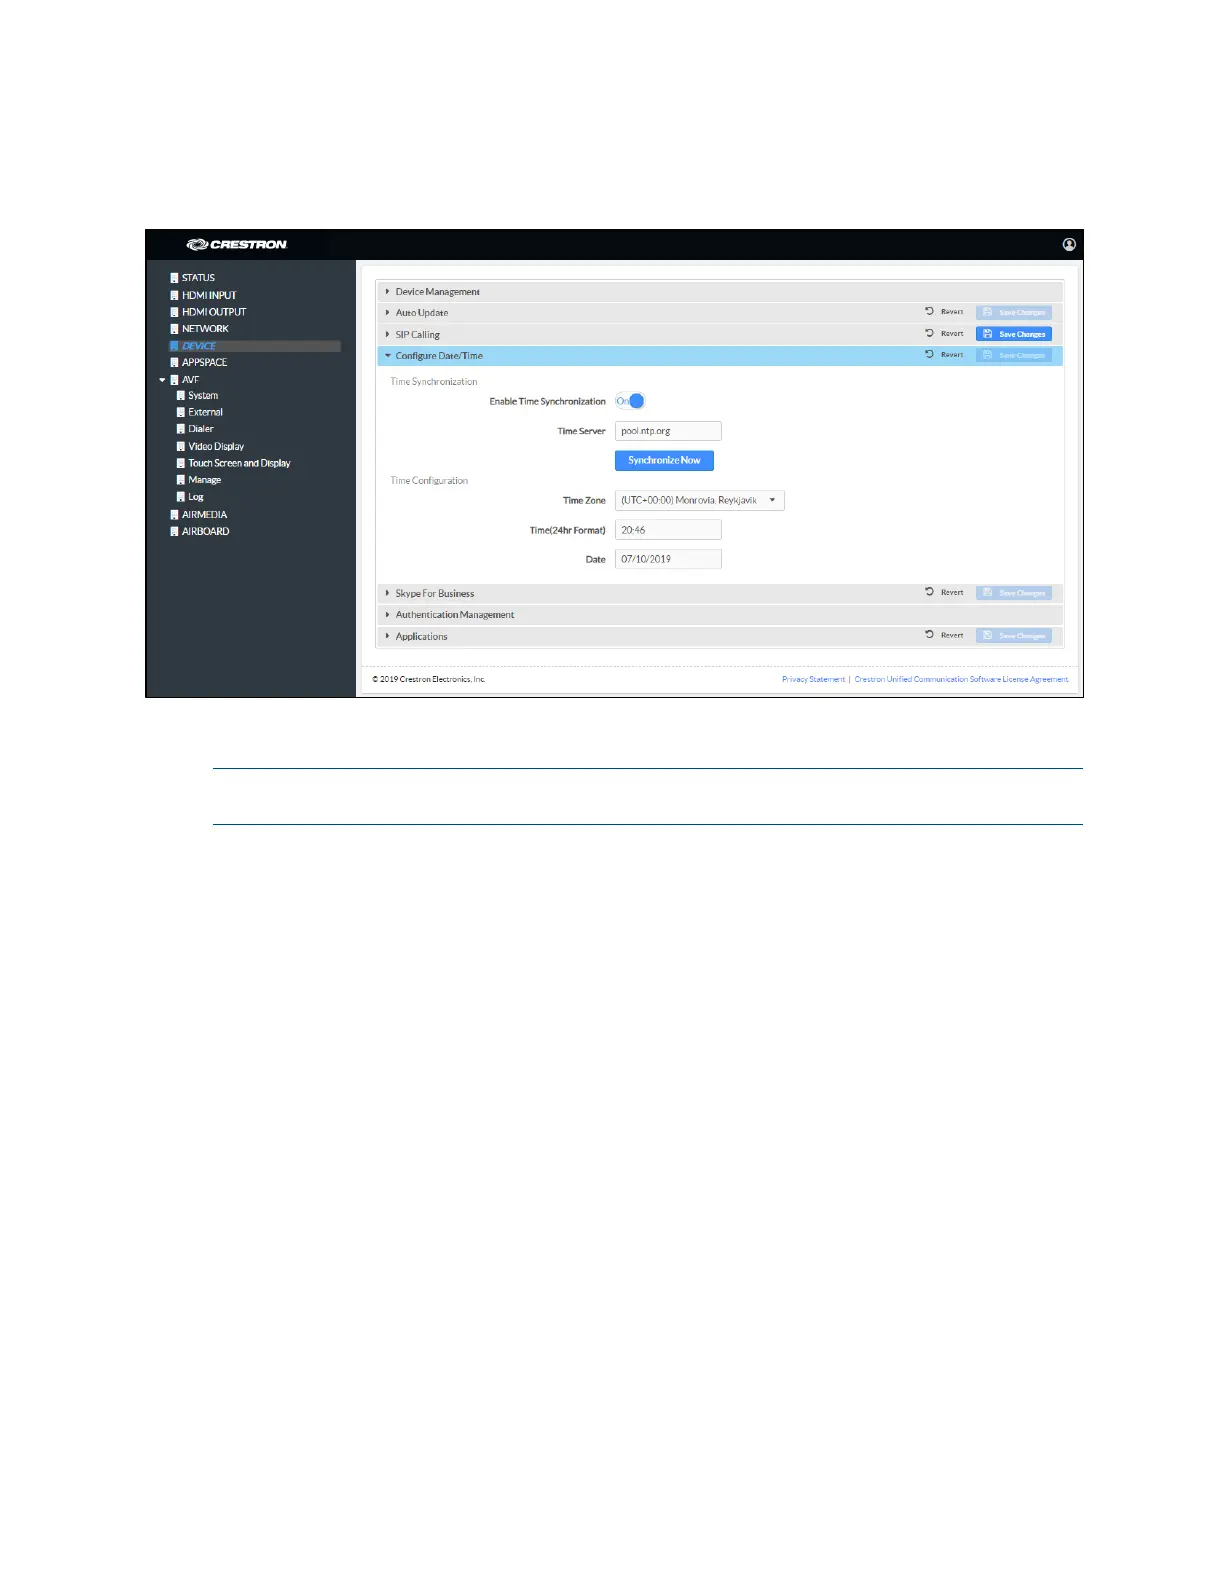Click the Crestron logo
1224x1584 pixels.
pos(237,244)
